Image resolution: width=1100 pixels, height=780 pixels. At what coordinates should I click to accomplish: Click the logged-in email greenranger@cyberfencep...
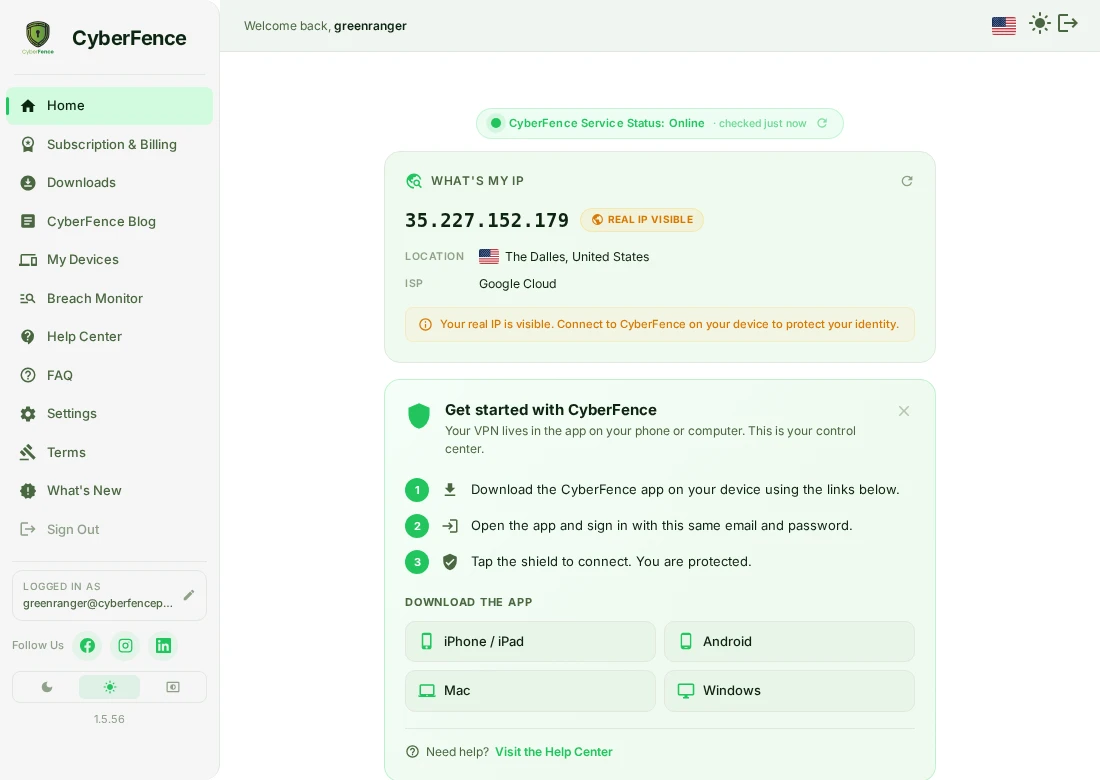(x=98, y=603)
